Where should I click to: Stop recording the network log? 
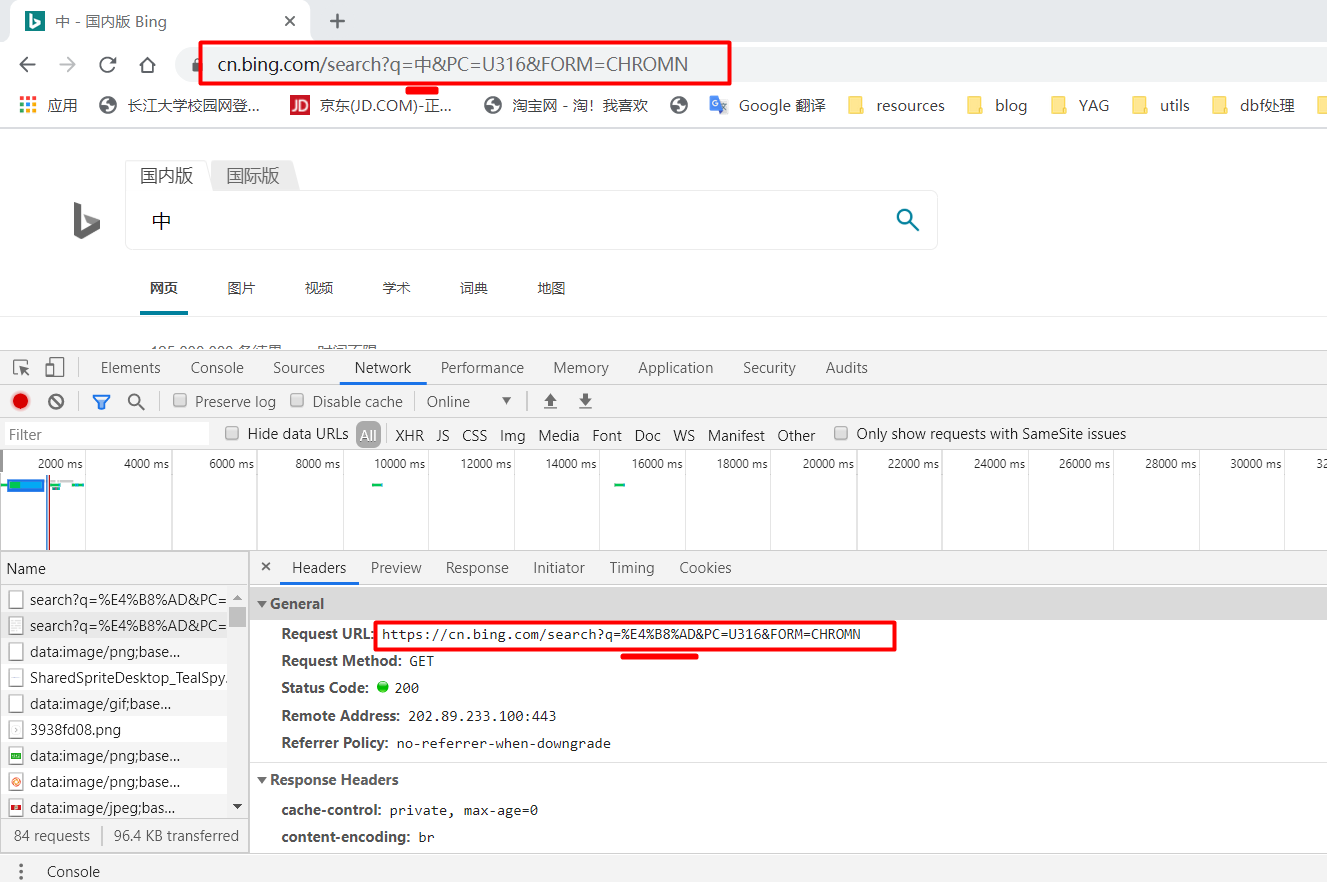click(20, 401)
